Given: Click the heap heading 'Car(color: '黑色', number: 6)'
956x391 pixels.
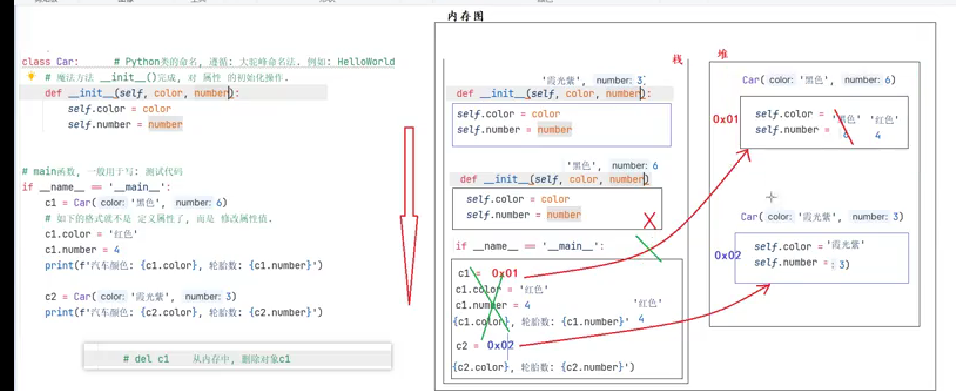Looking at the screenshot, I should pos(819,80).
